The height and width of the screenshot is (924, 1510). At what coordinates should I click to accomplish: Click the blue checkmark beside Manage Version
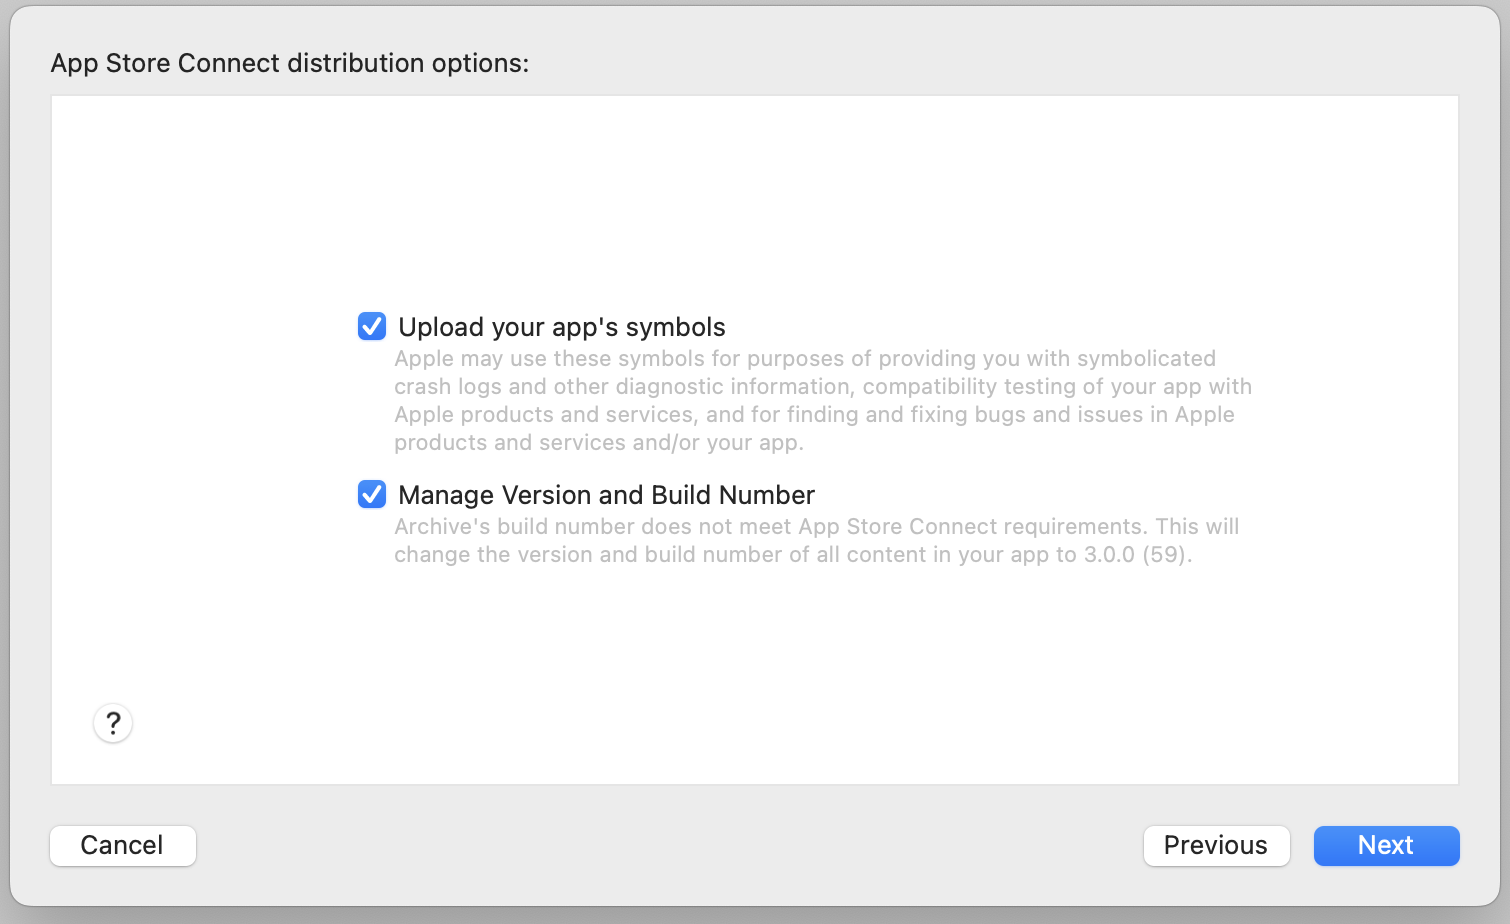372,494
